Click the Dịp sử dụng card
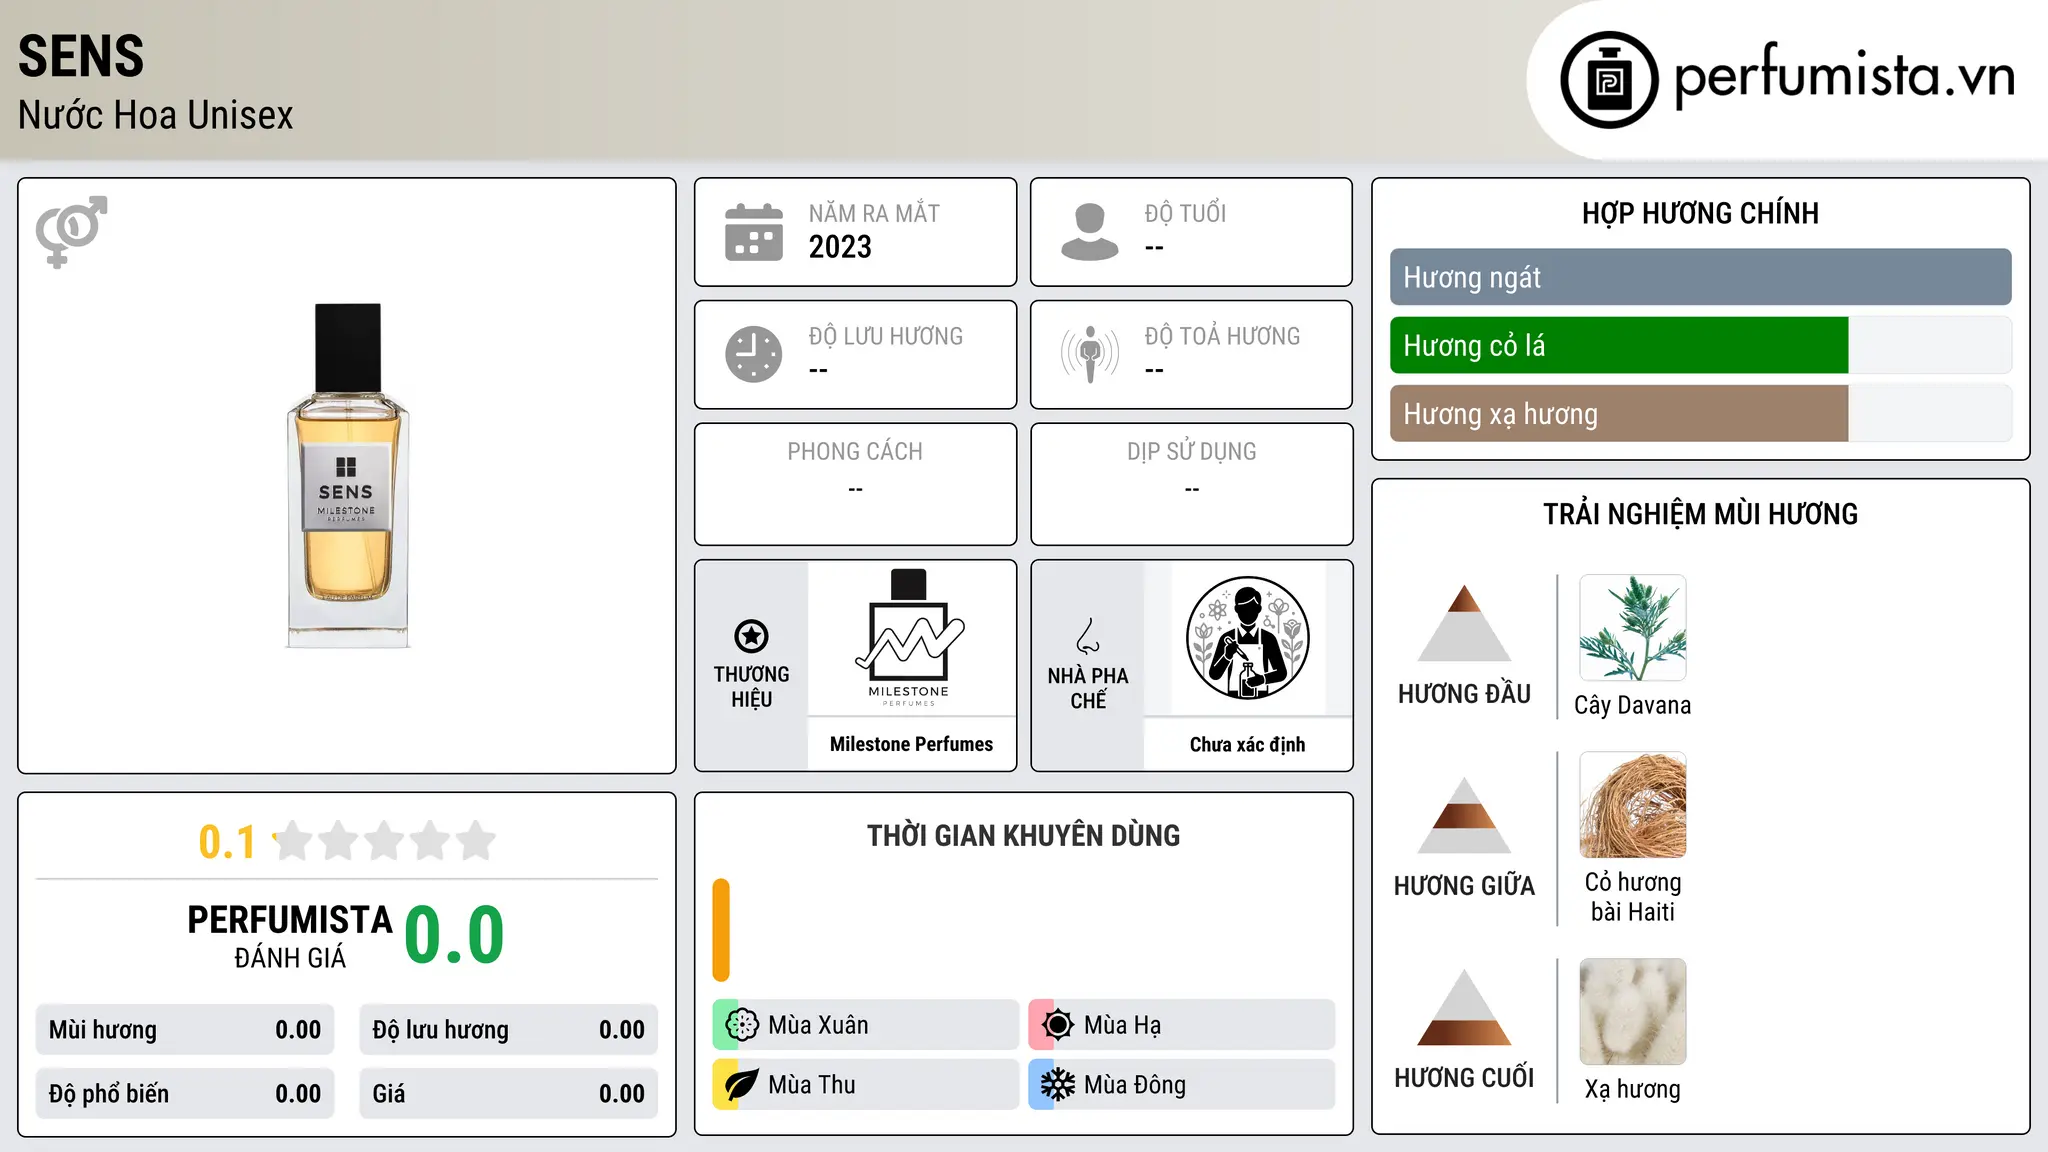This screenshot has height=1152, width=2048. (x=1191, y=484)
